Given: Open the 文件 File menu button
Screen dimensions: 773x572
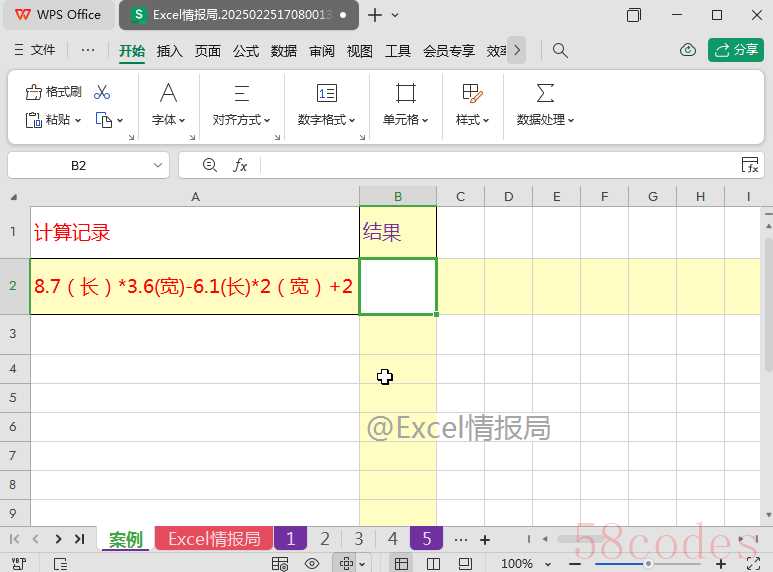Looking at the screenshot, I should pos(35,50).
